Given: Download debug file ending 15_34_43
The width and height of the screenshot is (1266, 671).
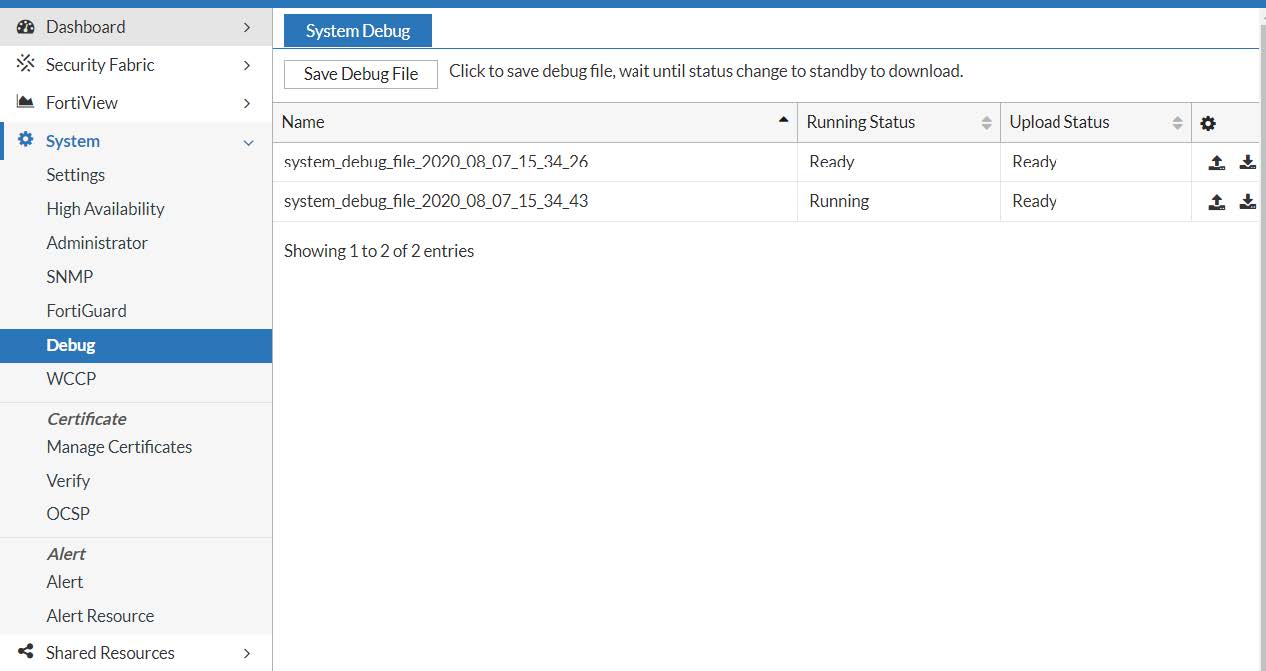Looking at the screenshot, I should [x=1247, y=201].
